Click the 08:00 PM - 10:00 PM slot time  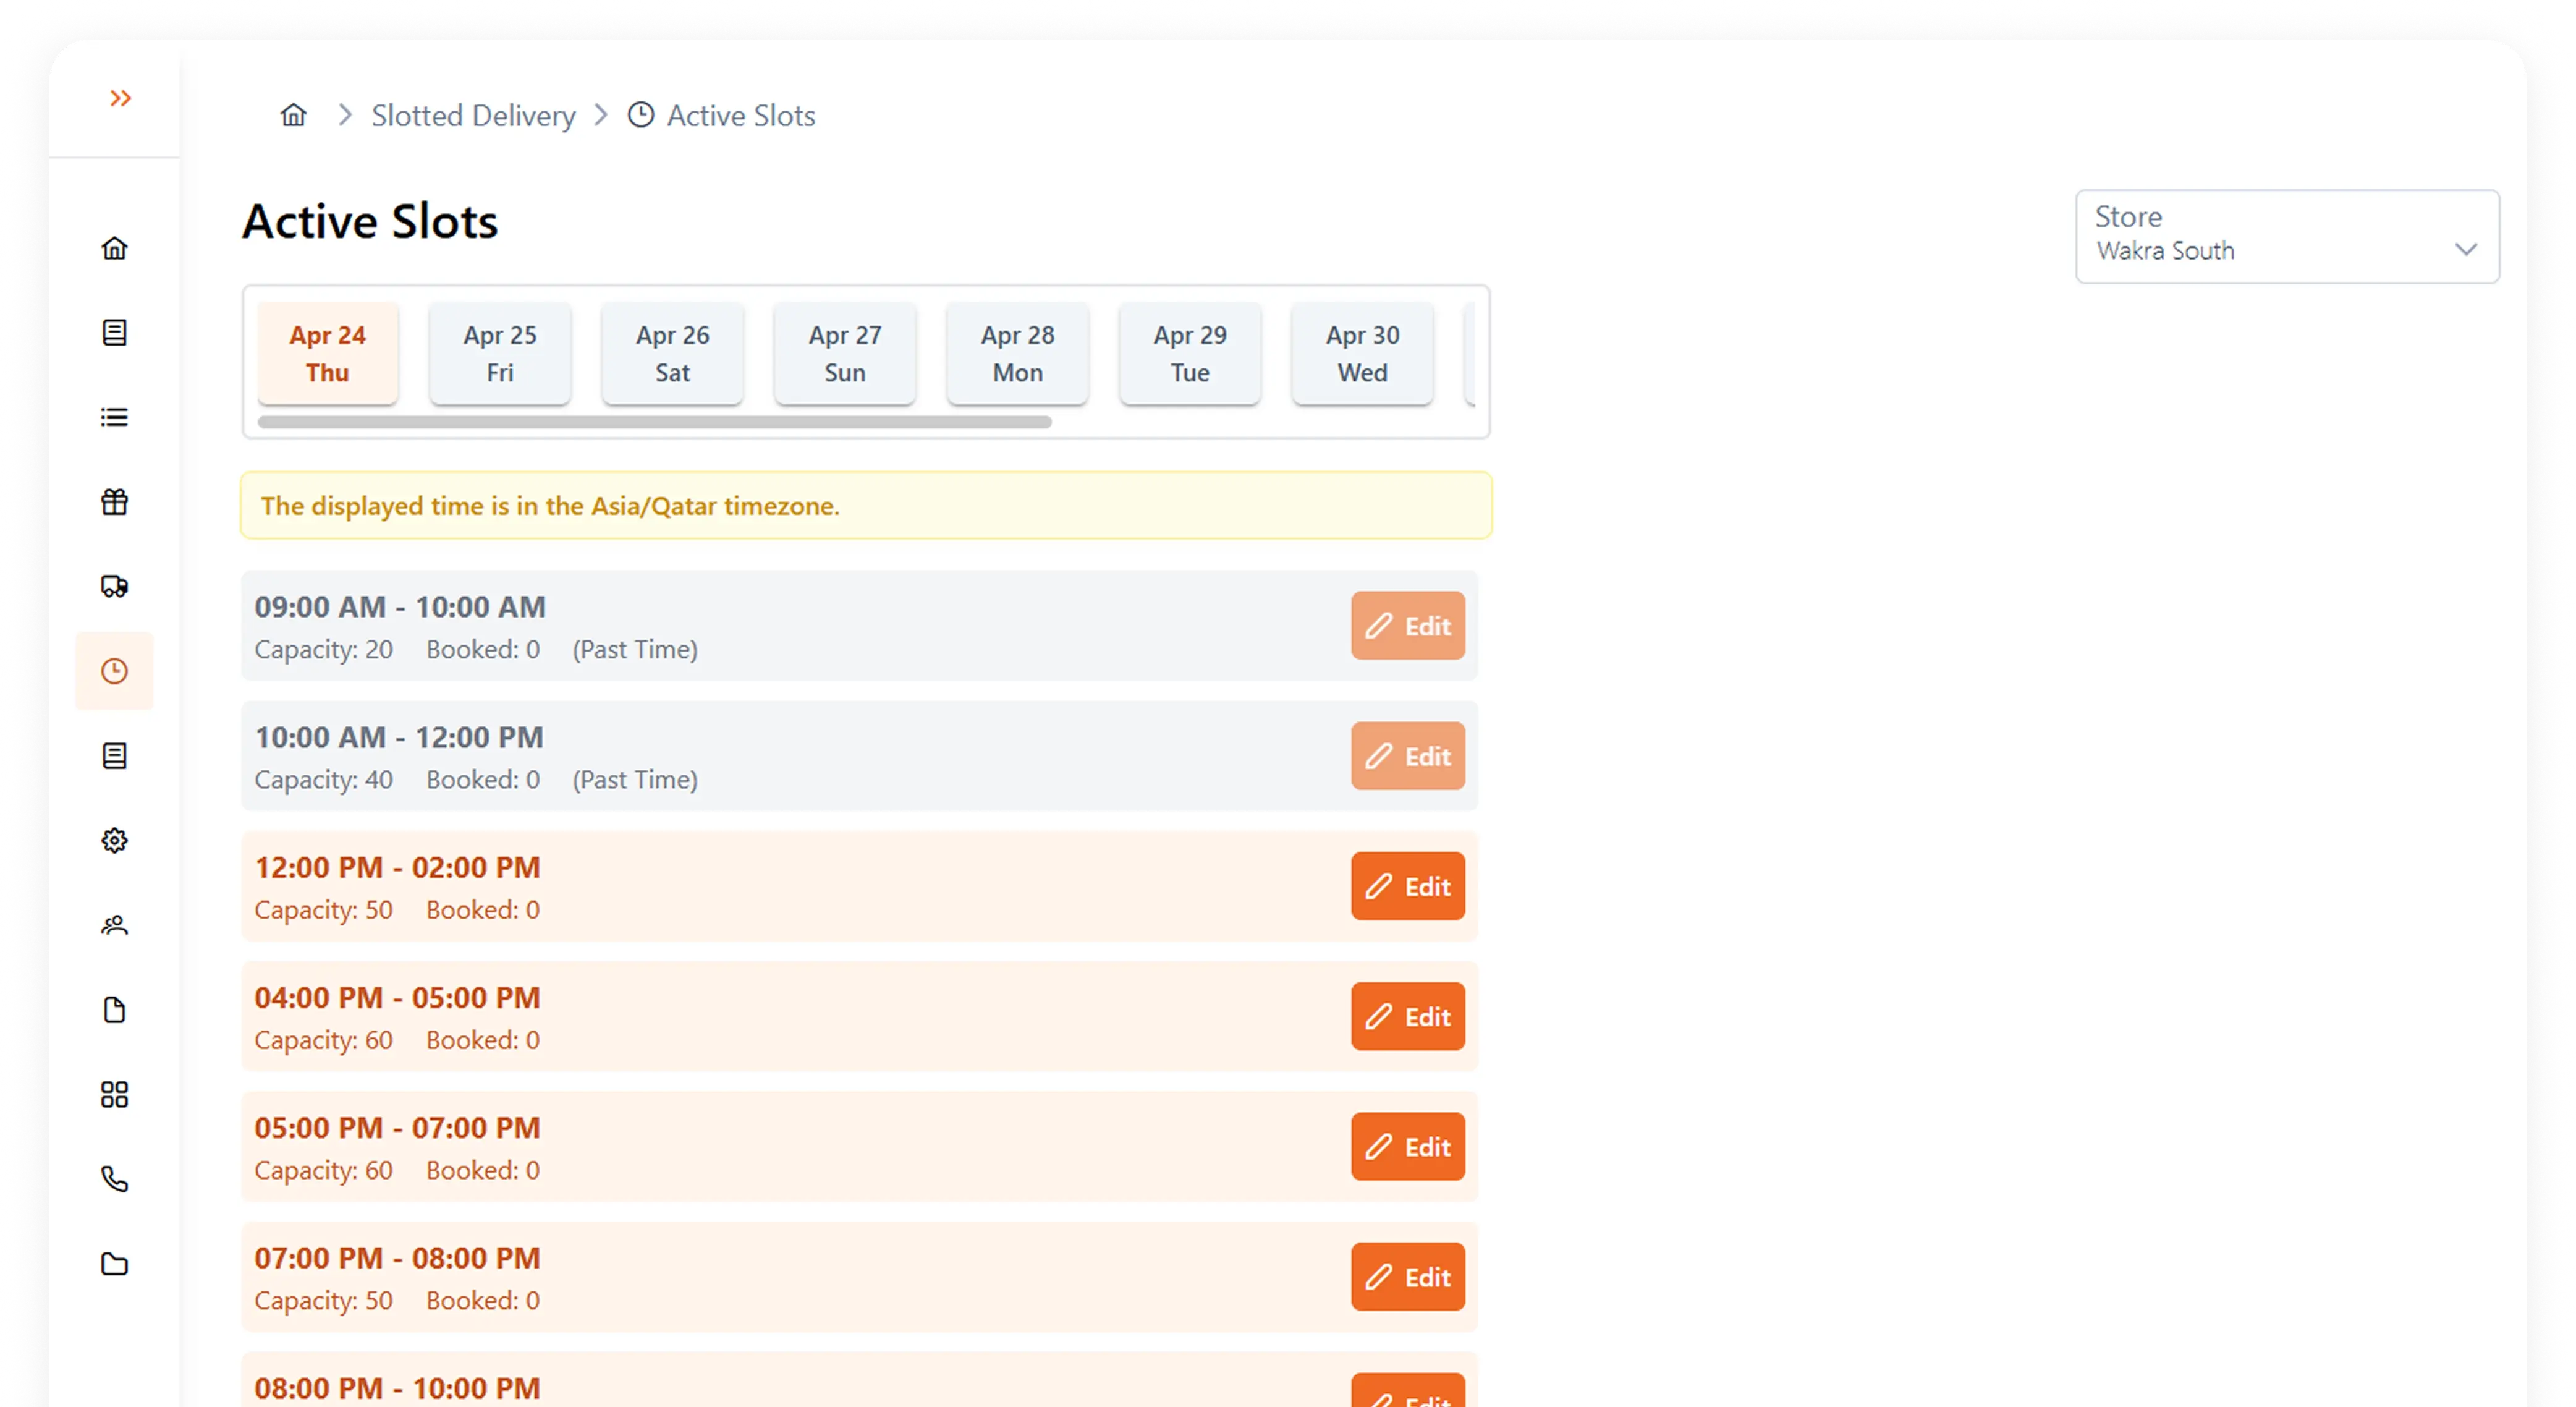coord(397,1388)
